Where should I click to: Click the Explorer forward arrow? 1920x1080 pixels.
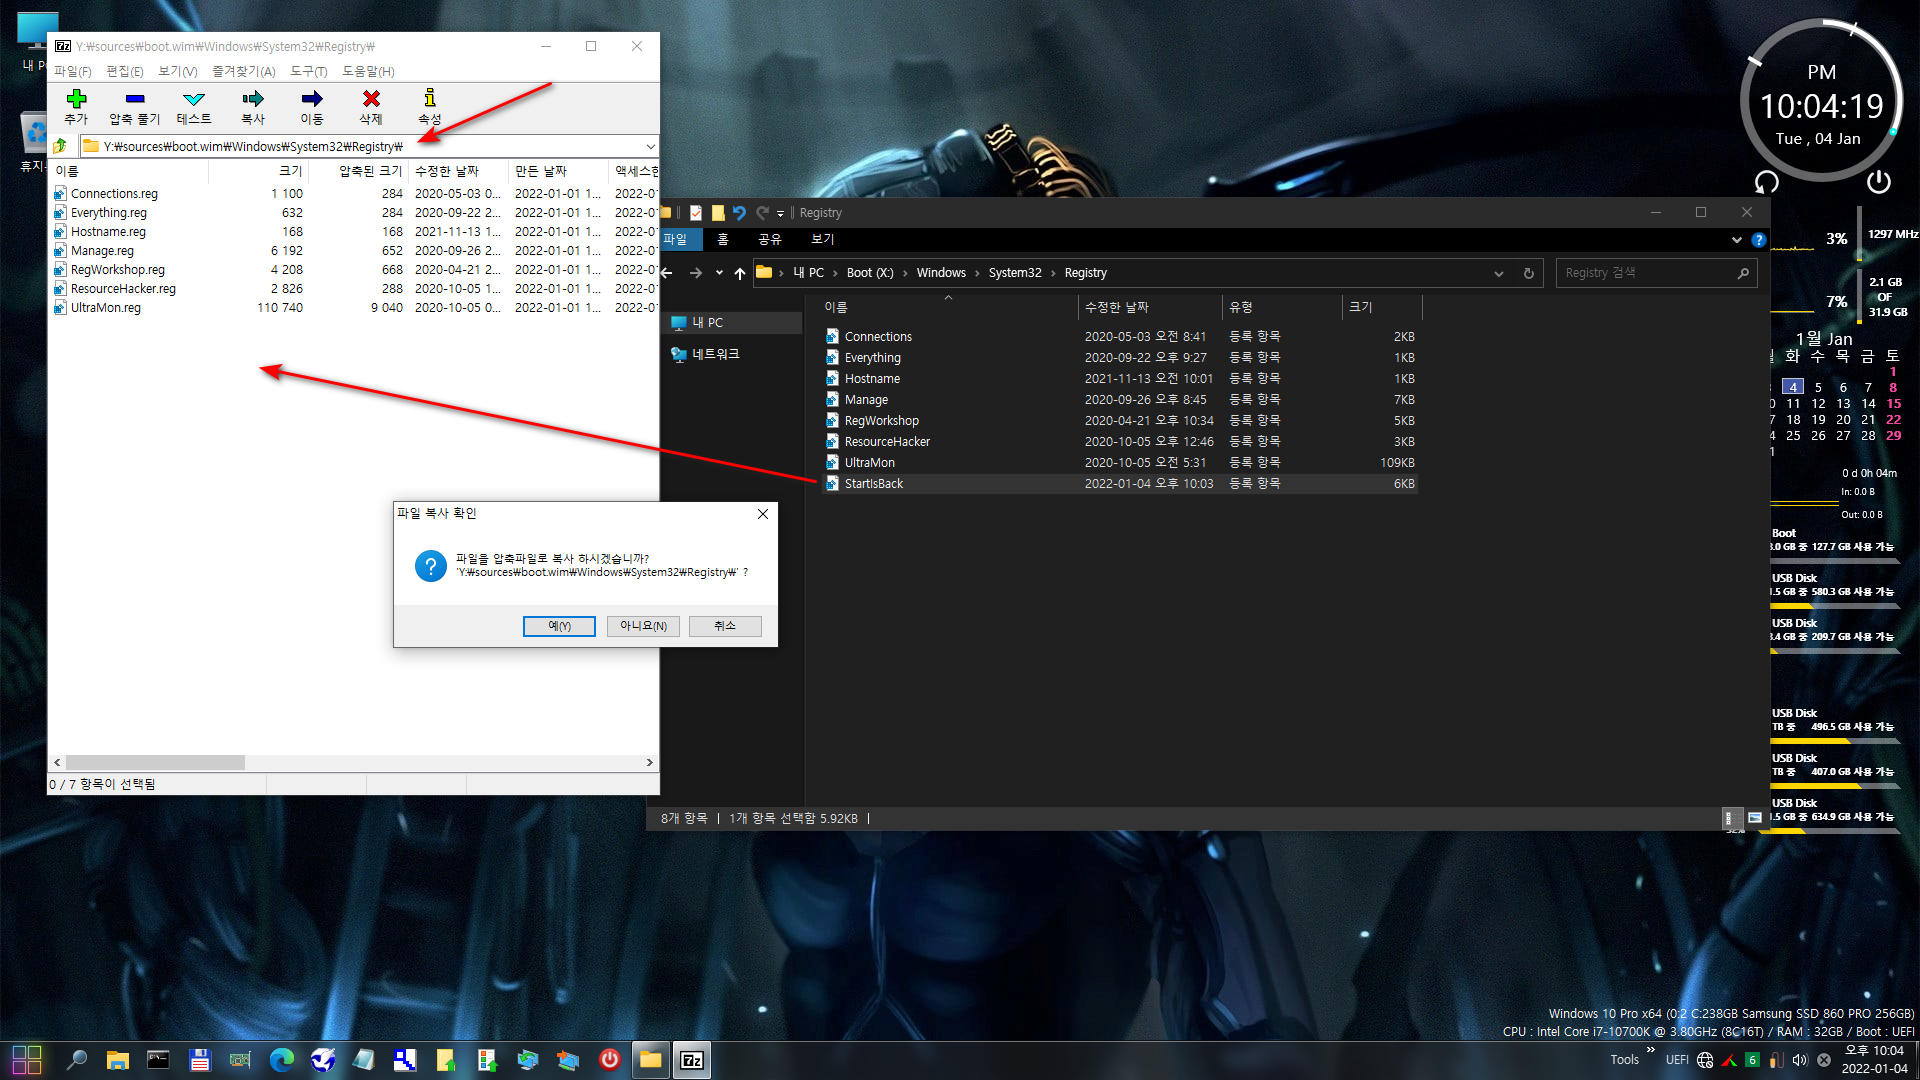[696, 273]
